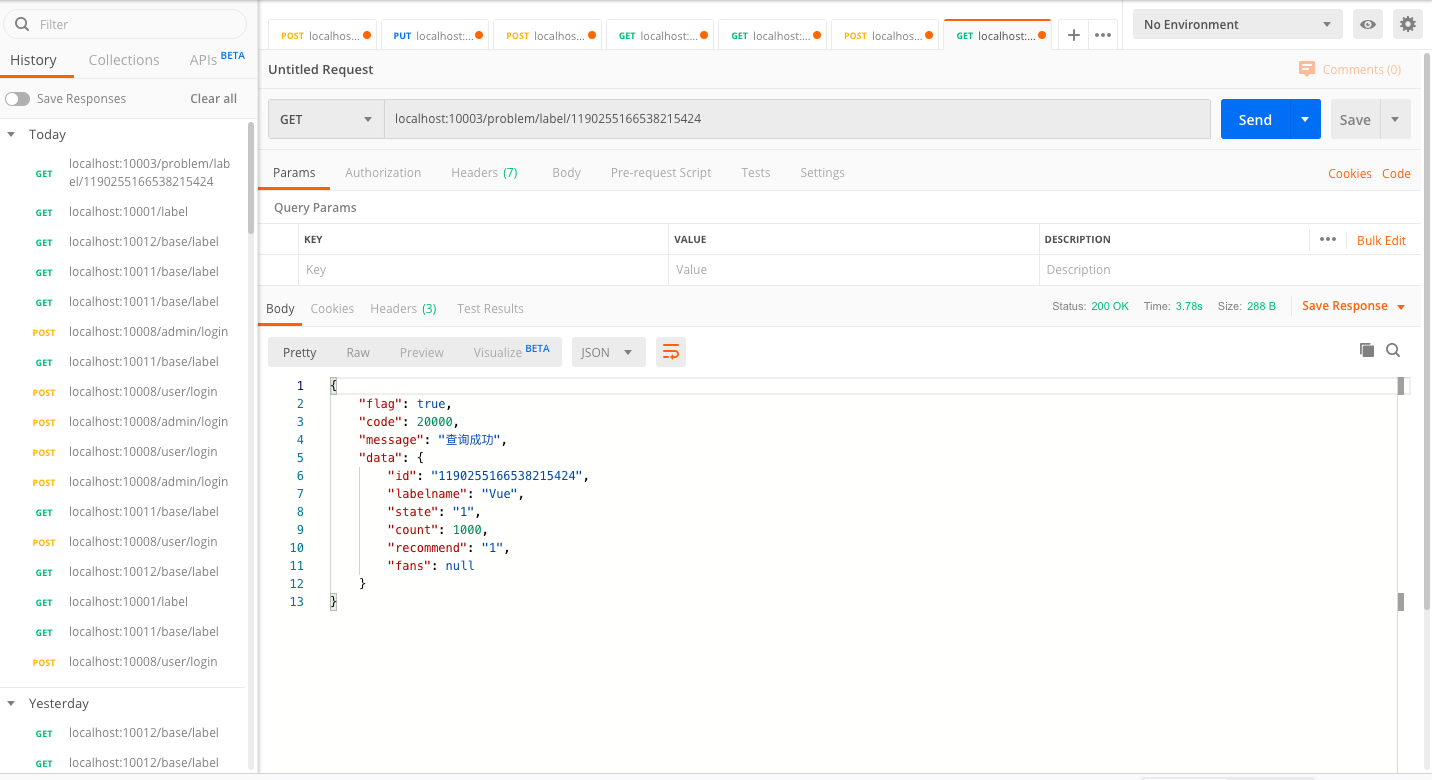
Task: Click the filter search magnifier icon
Action: pos(23,24)
